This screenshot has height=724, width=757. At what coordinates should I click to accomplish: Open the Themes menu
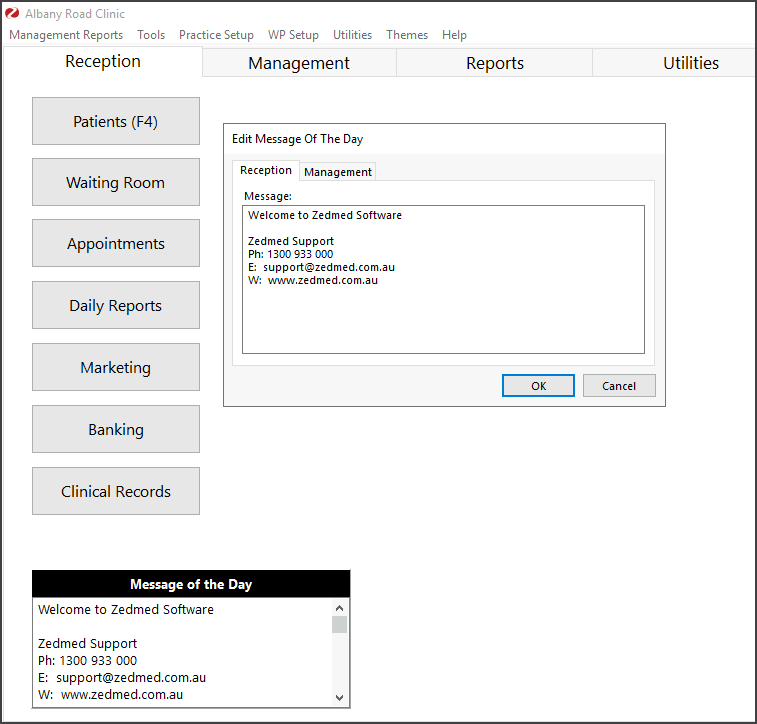point(407,35)
